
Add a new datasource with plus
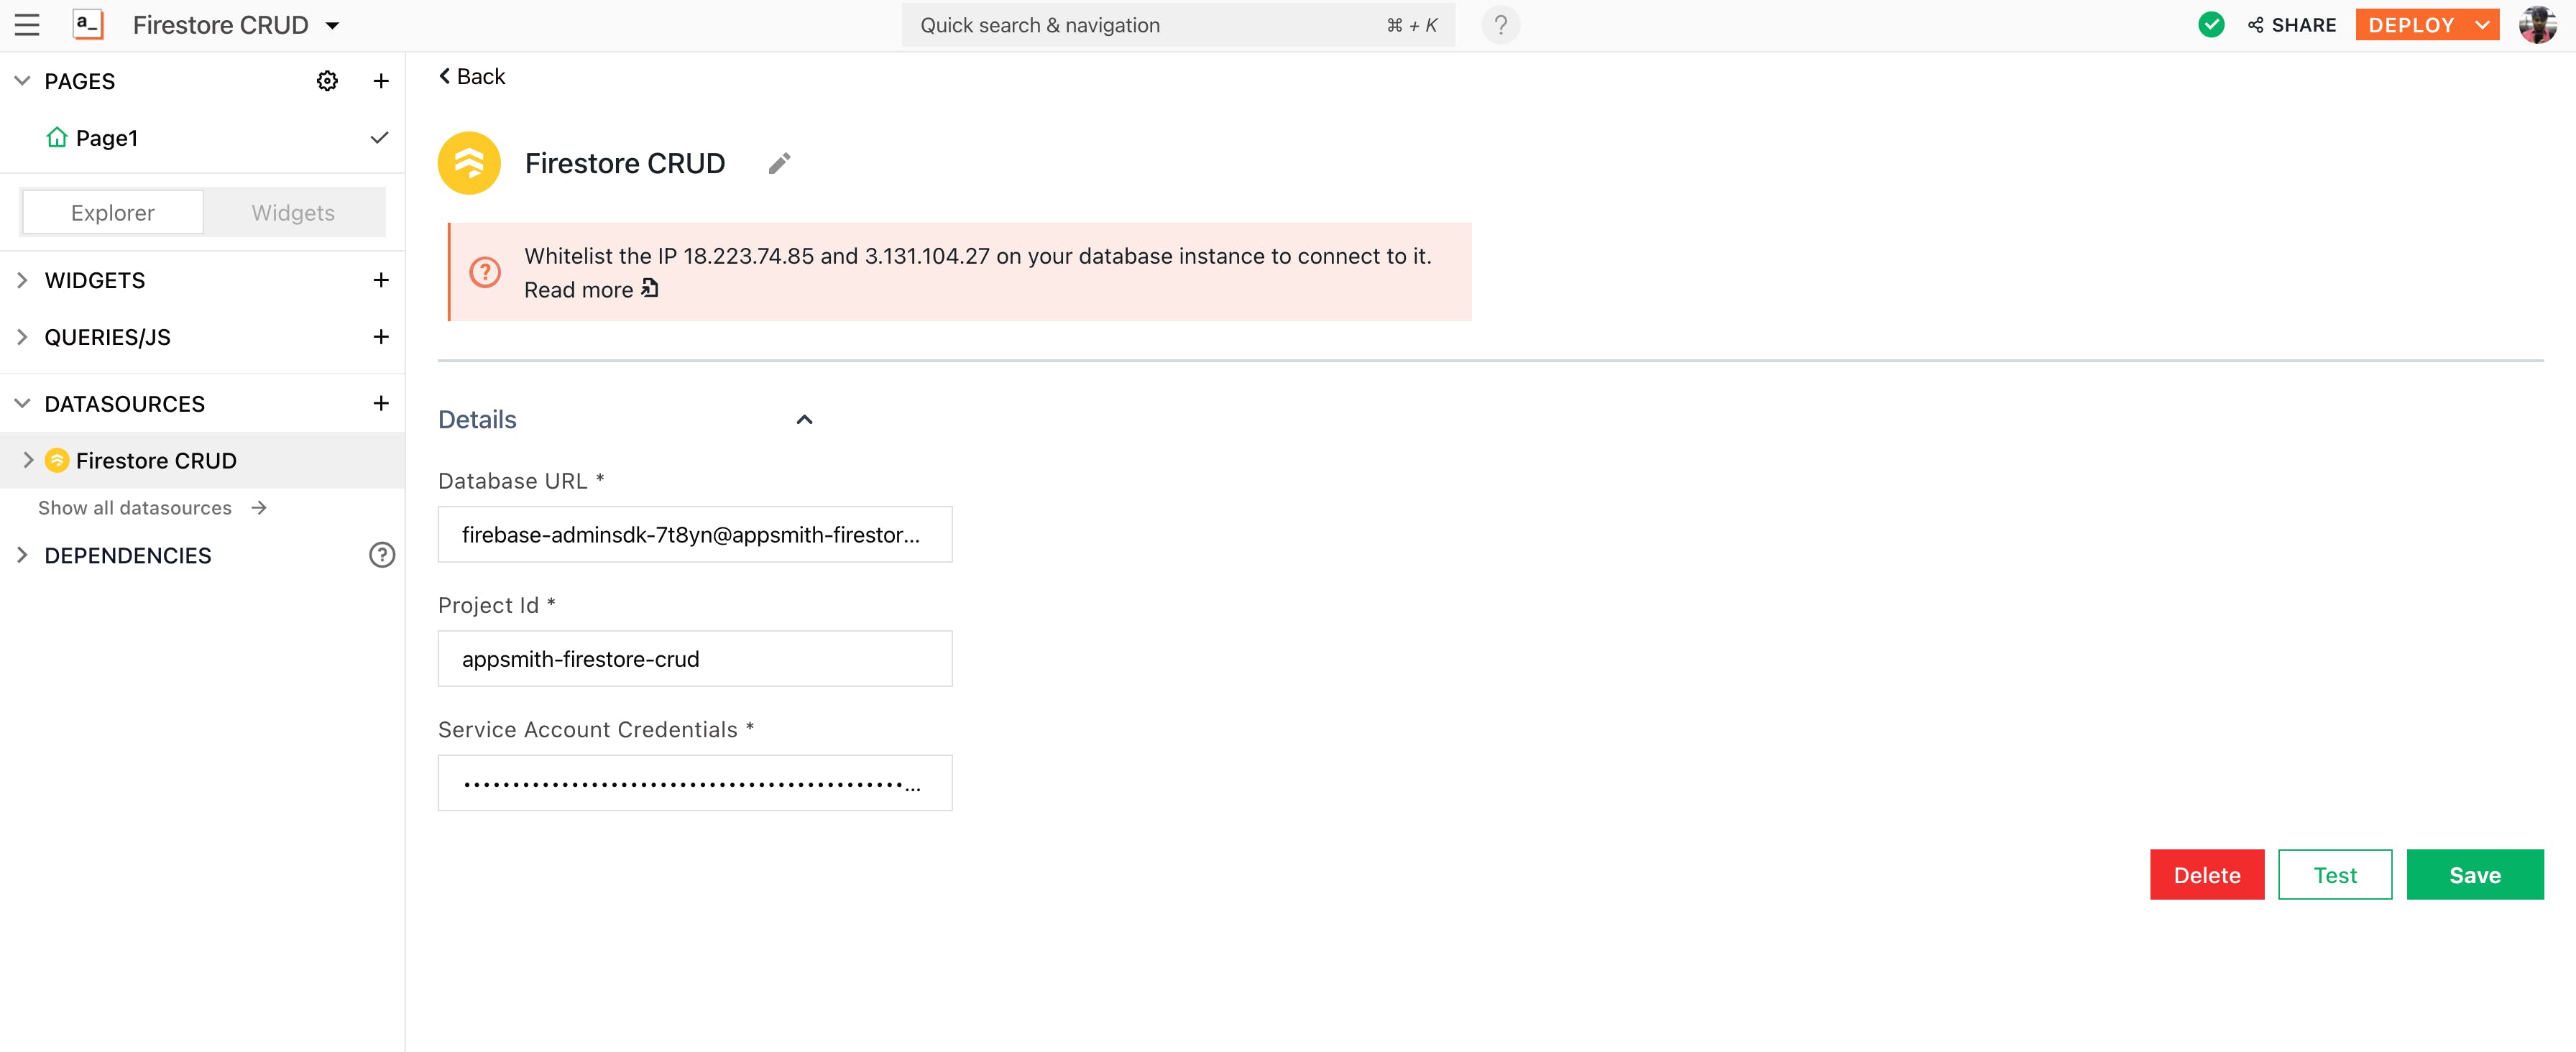pos(380,403)
